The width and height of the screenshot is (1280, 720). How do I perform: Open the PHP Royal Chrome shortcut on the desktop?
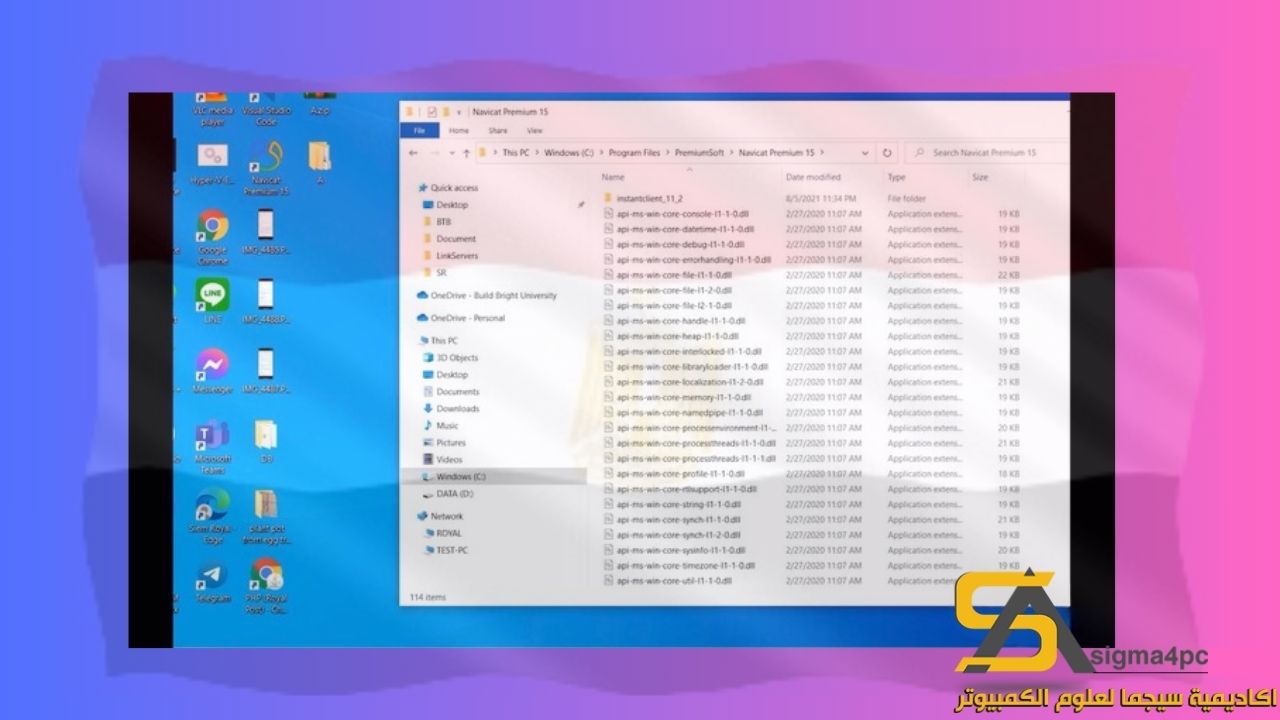tap(266, 585)
